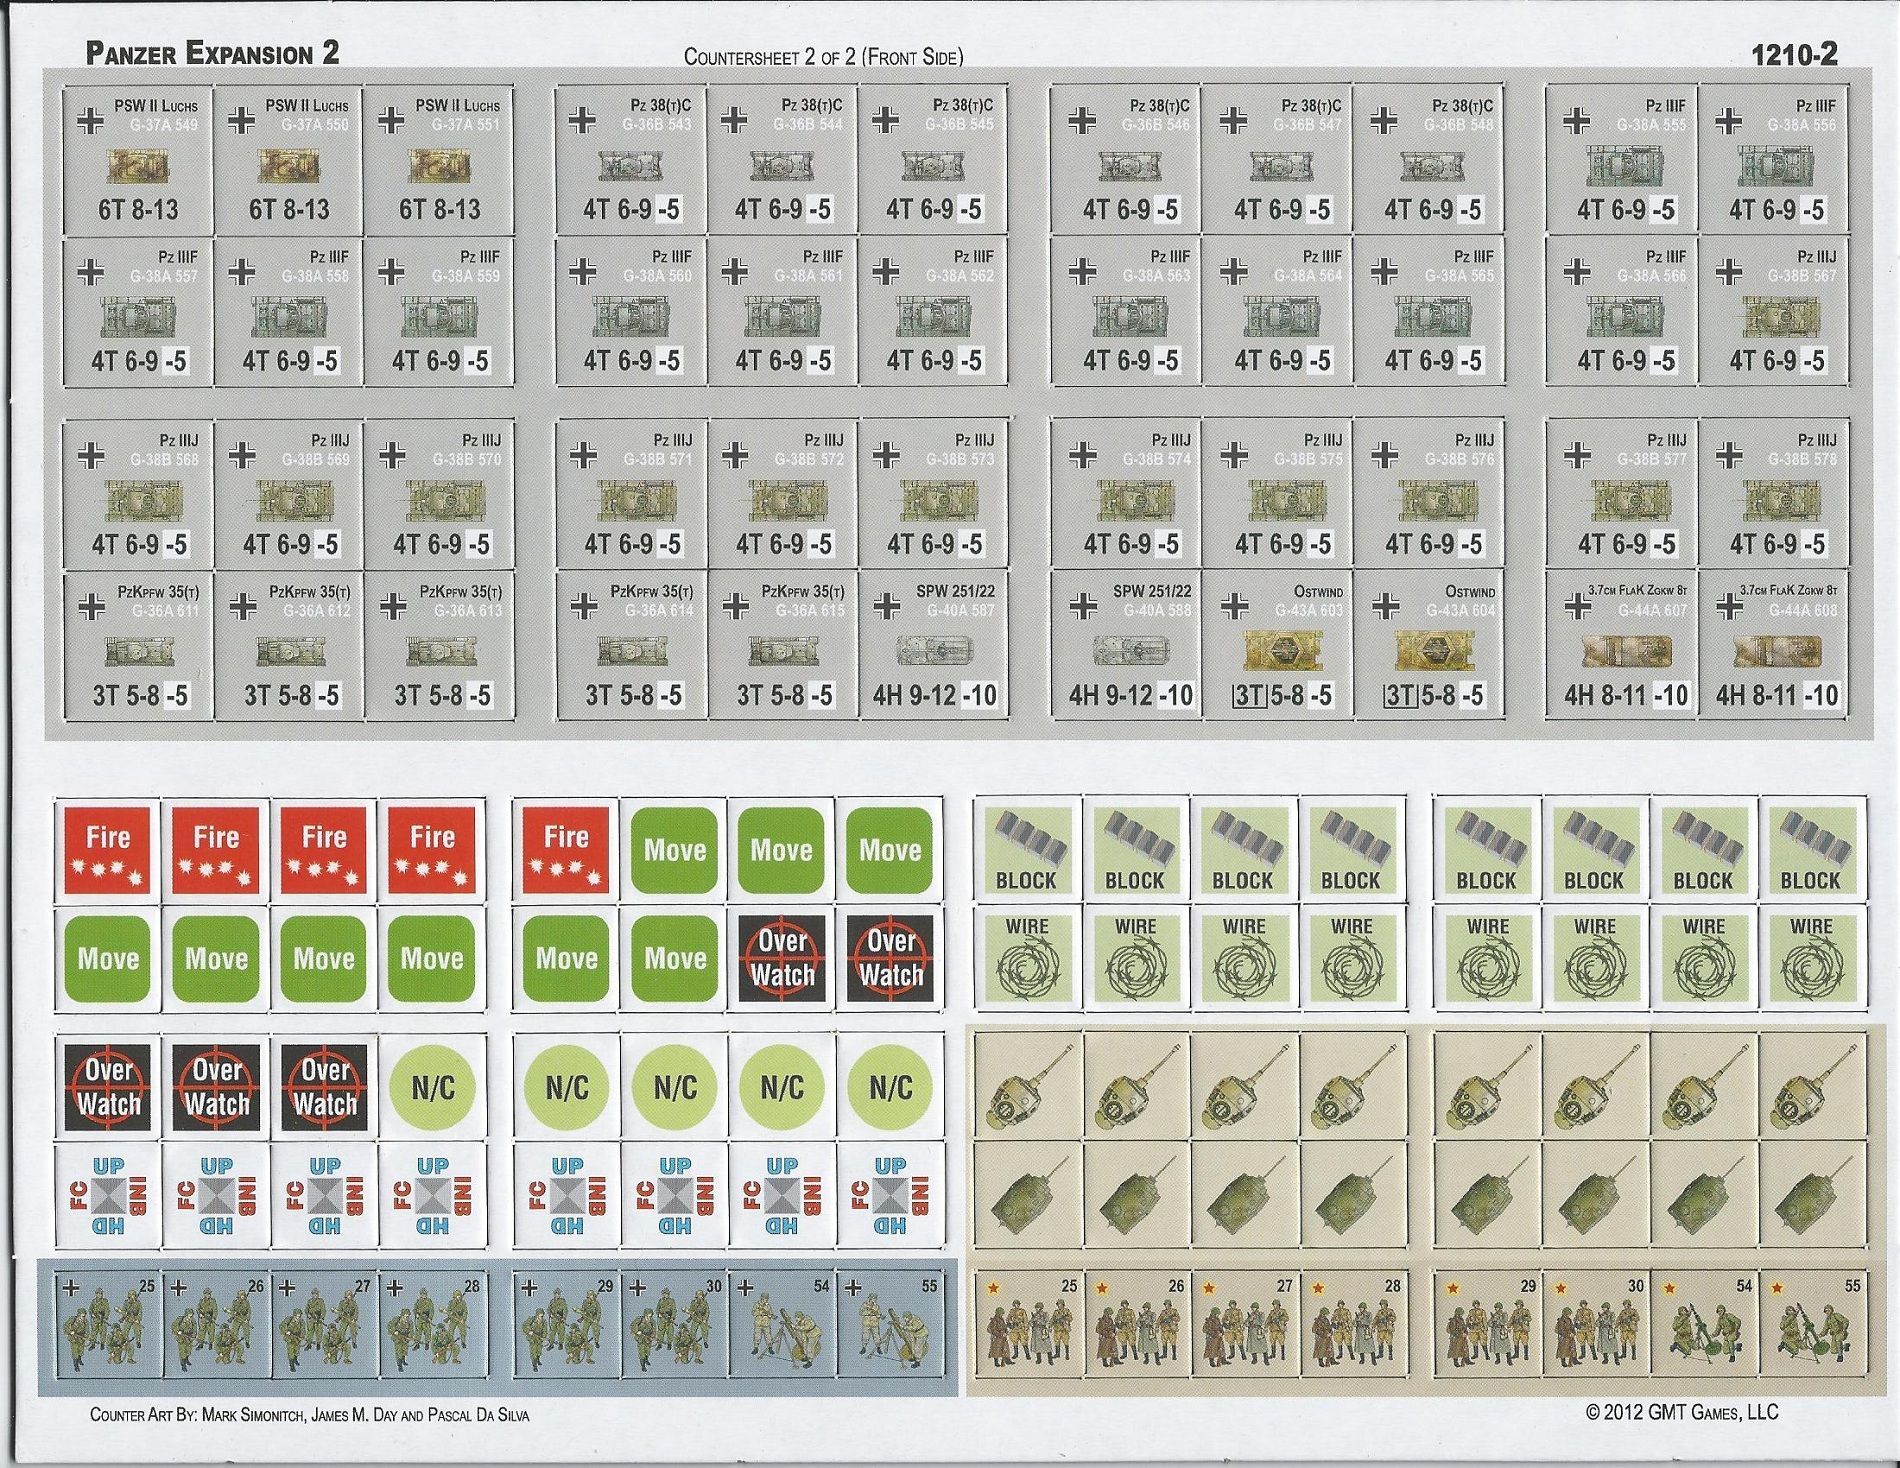Click German mortar team counter number 55

[x=890, y=1327]
